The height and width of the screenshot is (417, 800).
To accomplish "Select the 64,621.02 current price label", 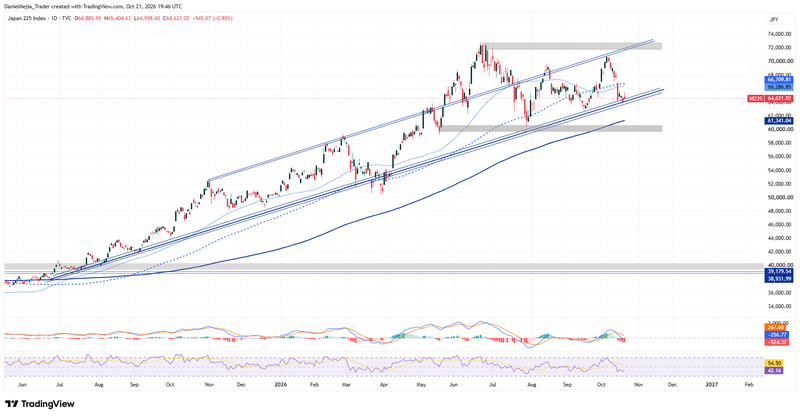I will (x=778, y=98).
